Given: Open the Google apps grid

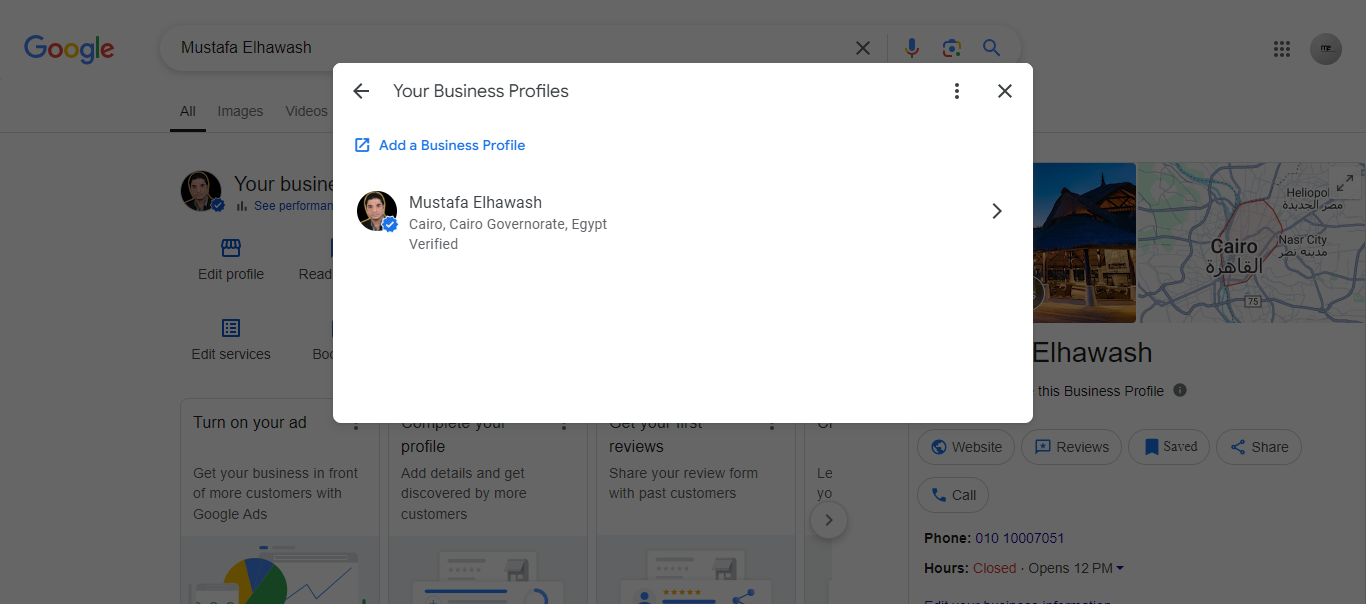Looking at the screenshot, I should tap(1282, 48).
